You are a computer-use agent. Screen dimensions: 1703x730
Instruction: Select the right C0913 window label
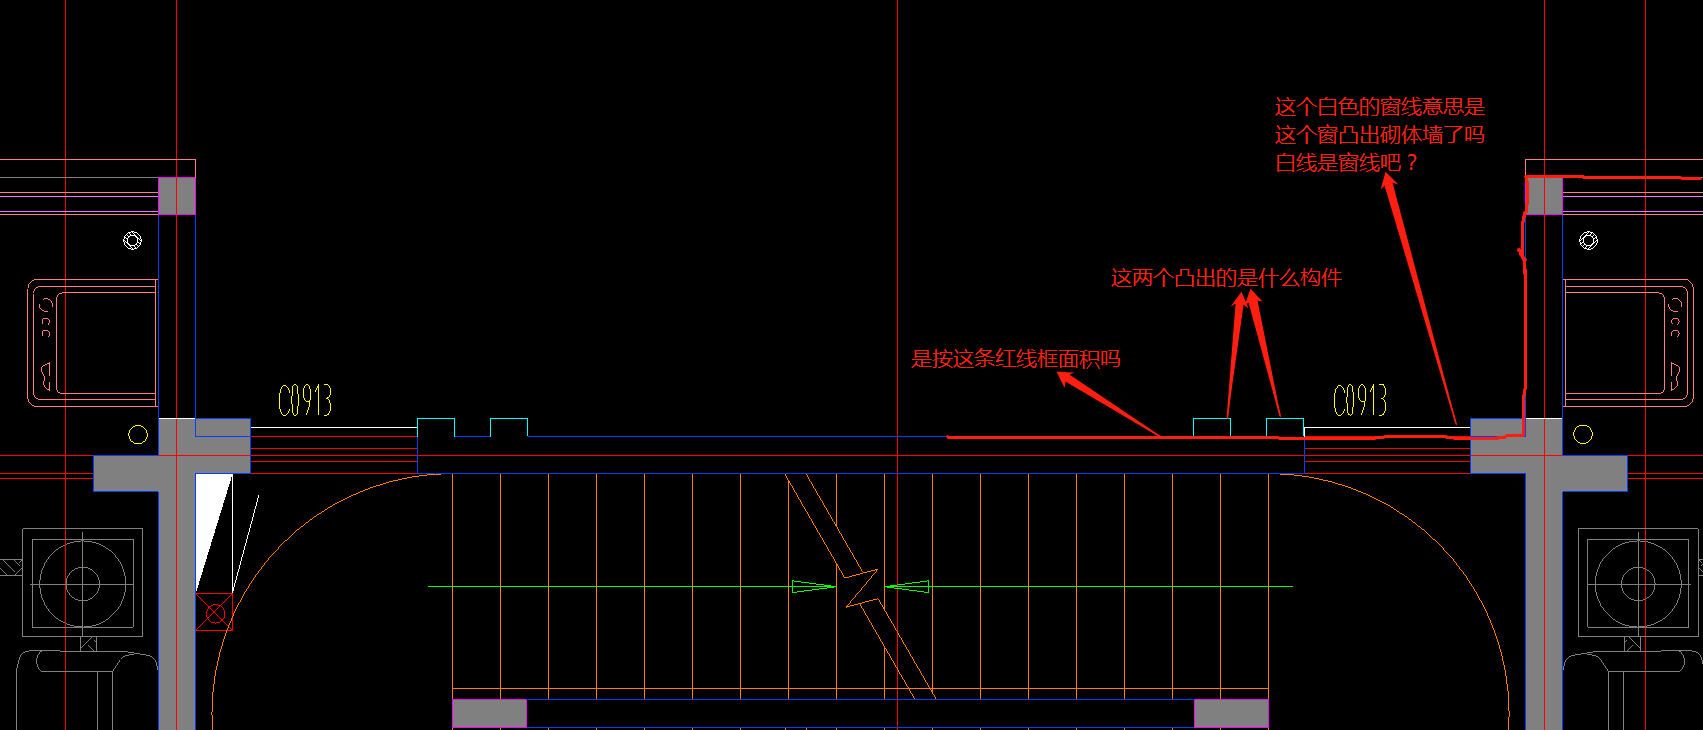(x=1360, y=401)
